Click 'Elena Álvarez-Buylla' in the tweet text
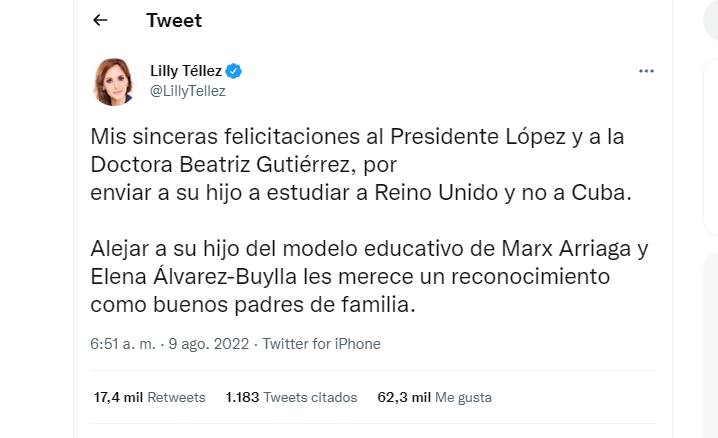Image resolution: width=718 pixels, height=438 pixels. tap(194, 276)
